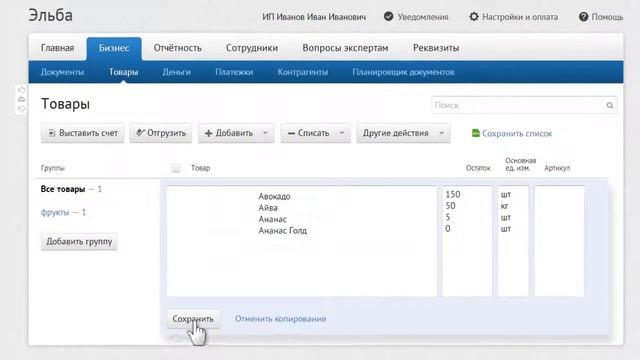Viewport: 640px width, 360px height.
Task: Open the Другие действия dropdown
Action: (x=403, y=133)
